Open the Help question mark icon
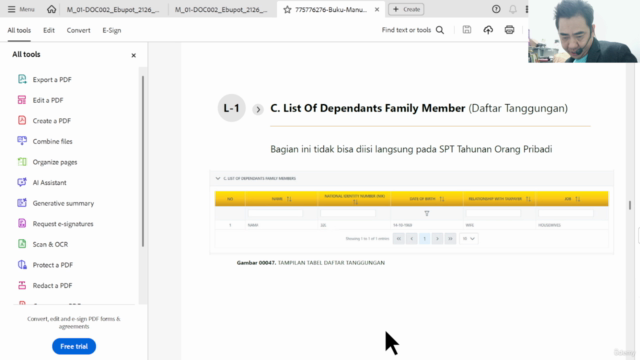This screenshot has height=360, width=640. point(496,9)
